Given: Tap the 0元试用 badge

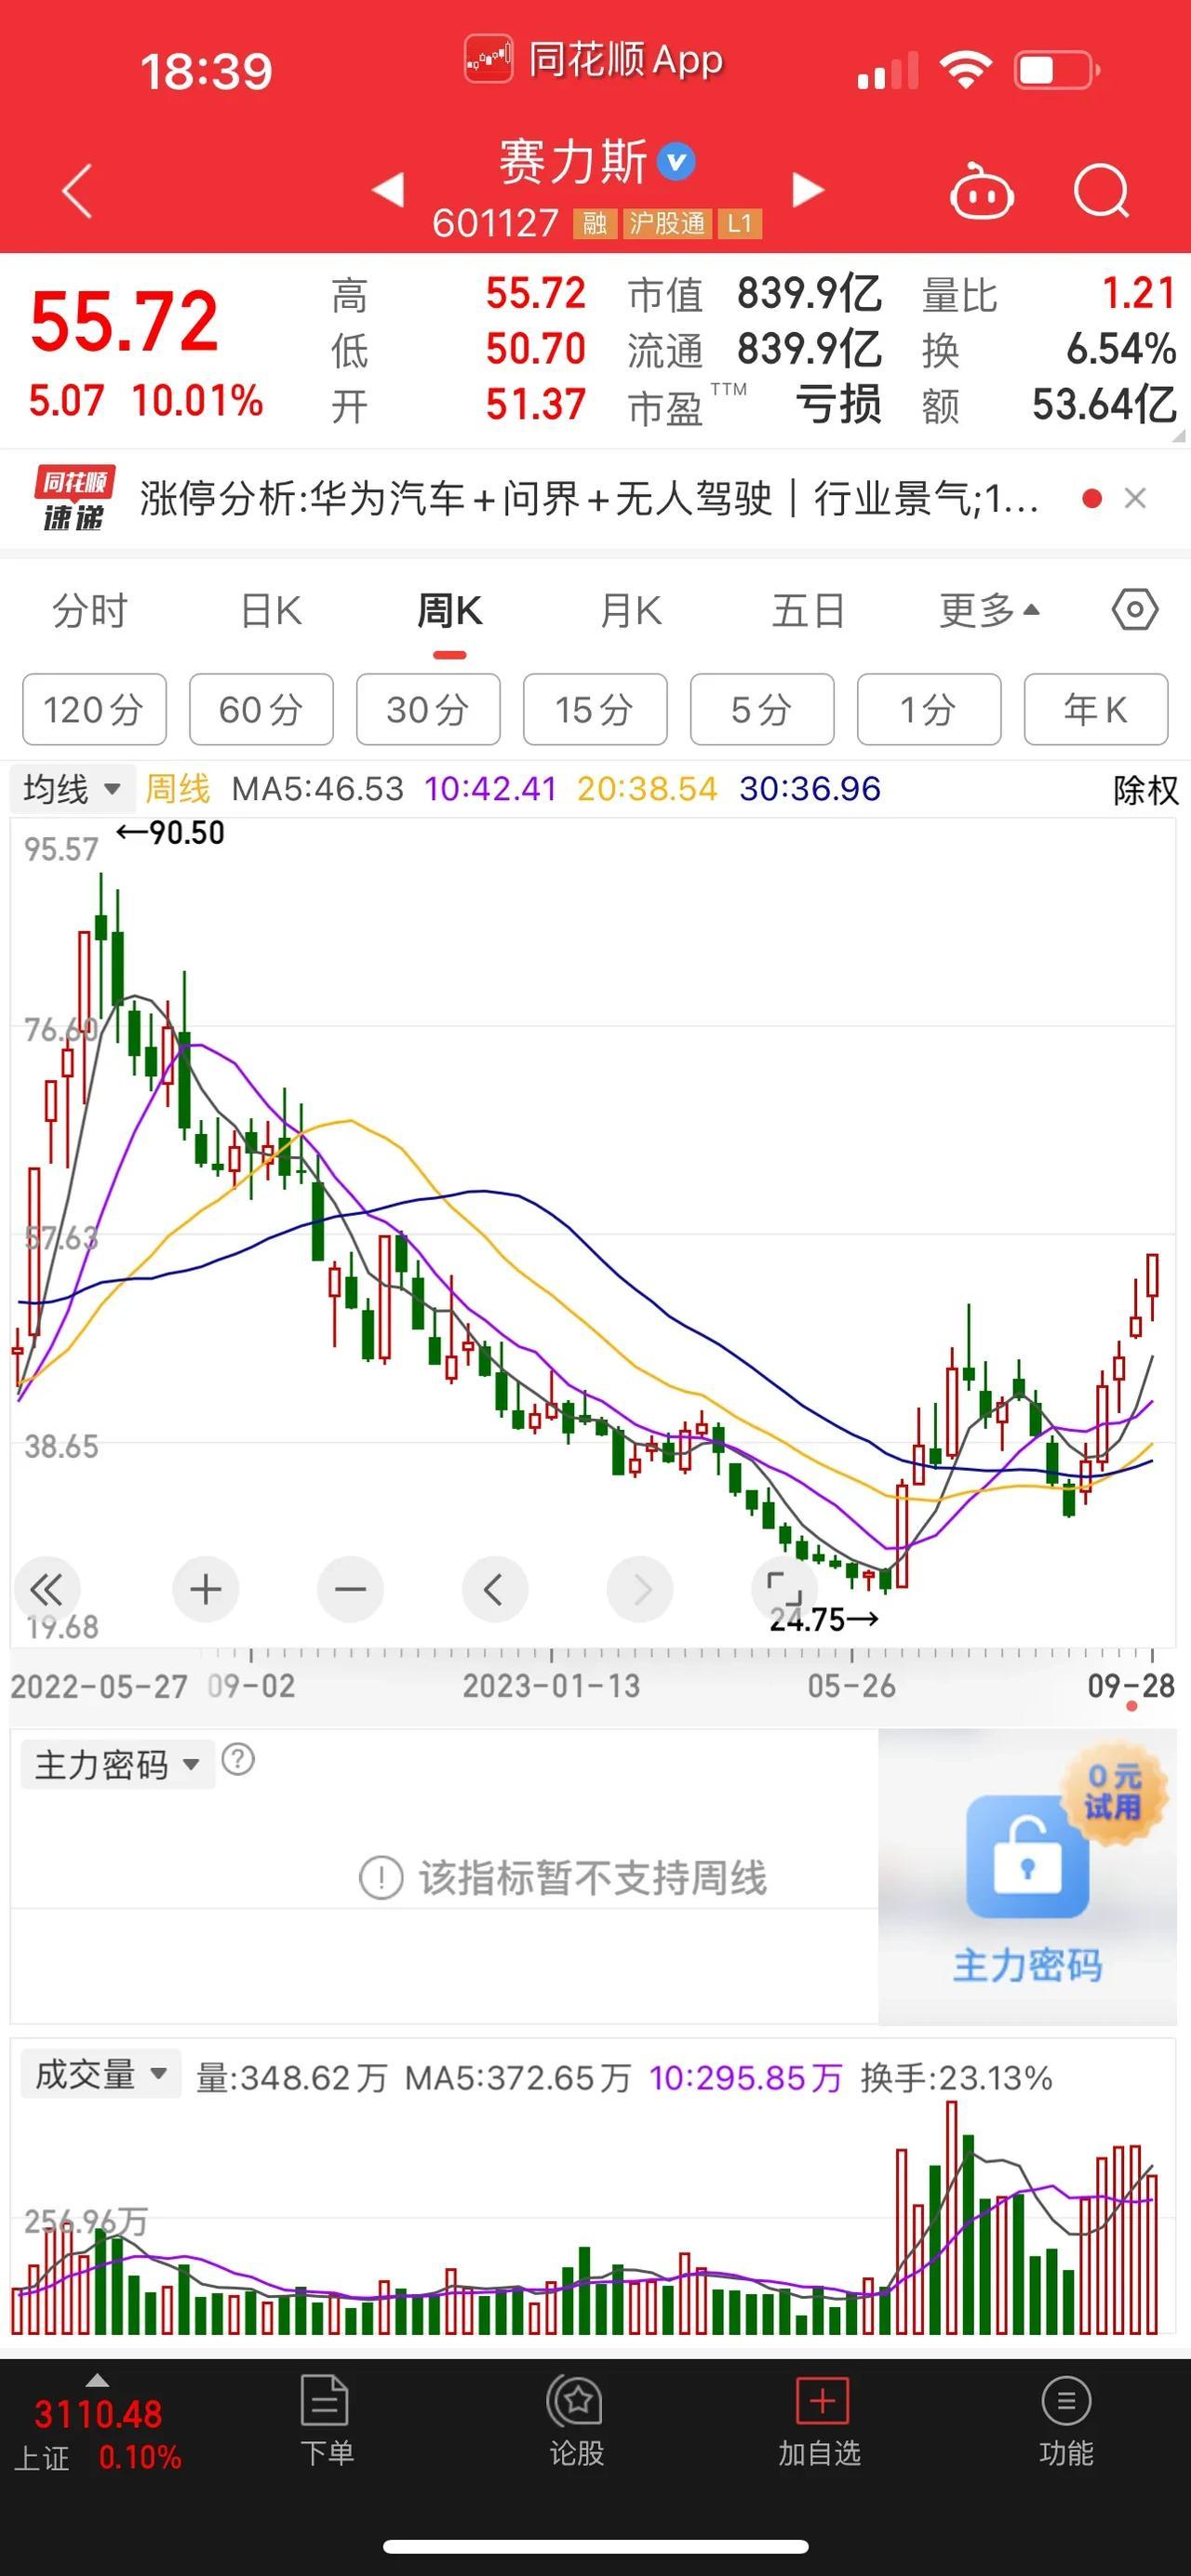Looking at the screenshot, I should [x=1114, y=1791].
